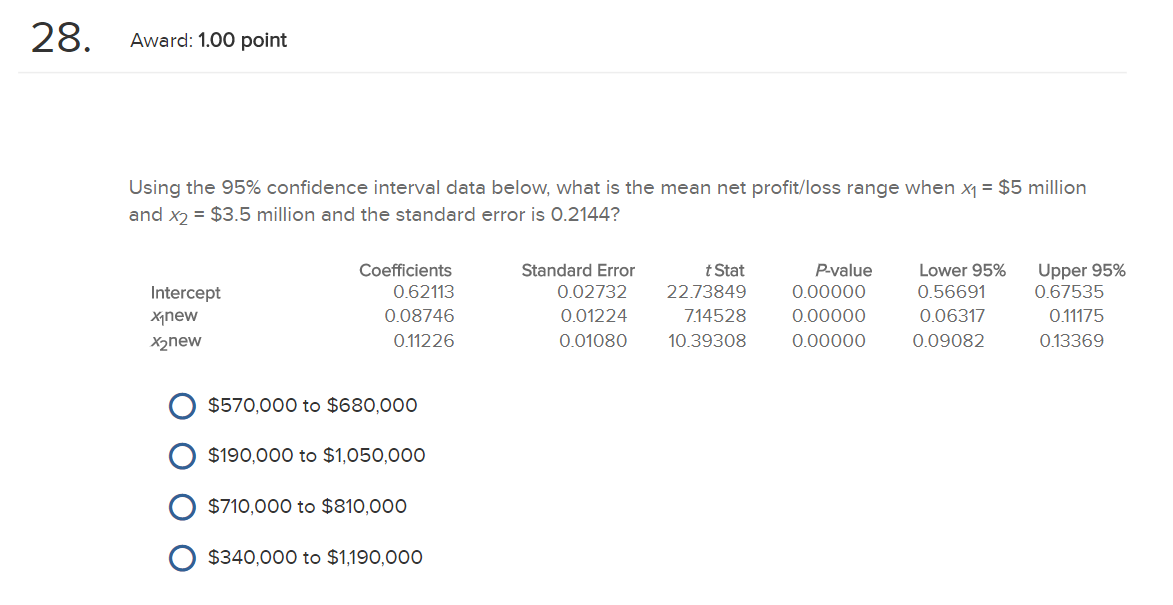Choose the $190,000 to $1,050,000 radio option
The width and height of the screenshot is (1173, 605).
(183, 456)
